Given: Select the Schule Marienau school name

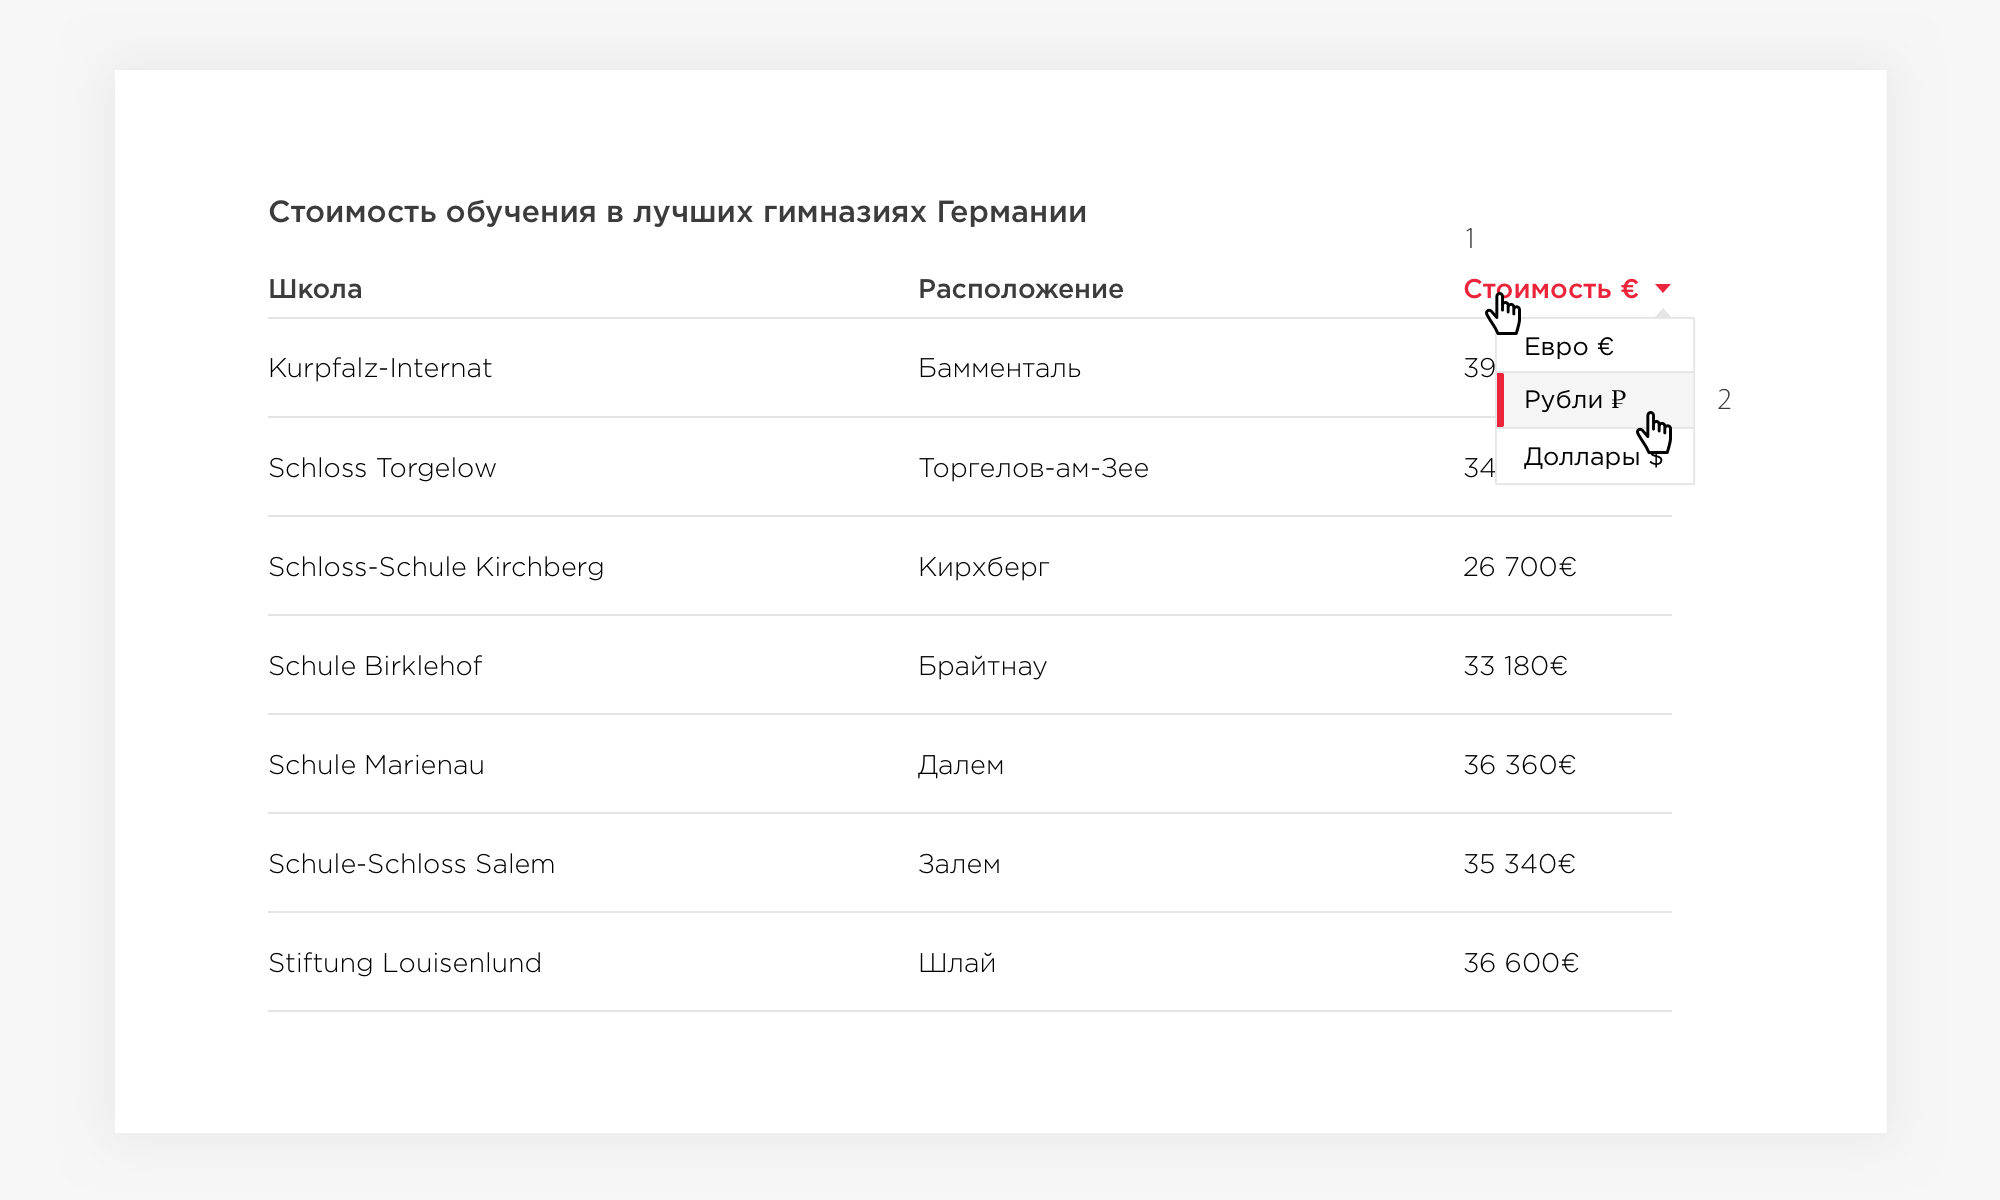Looking at the screenshot, I should [x=376, y=765].
